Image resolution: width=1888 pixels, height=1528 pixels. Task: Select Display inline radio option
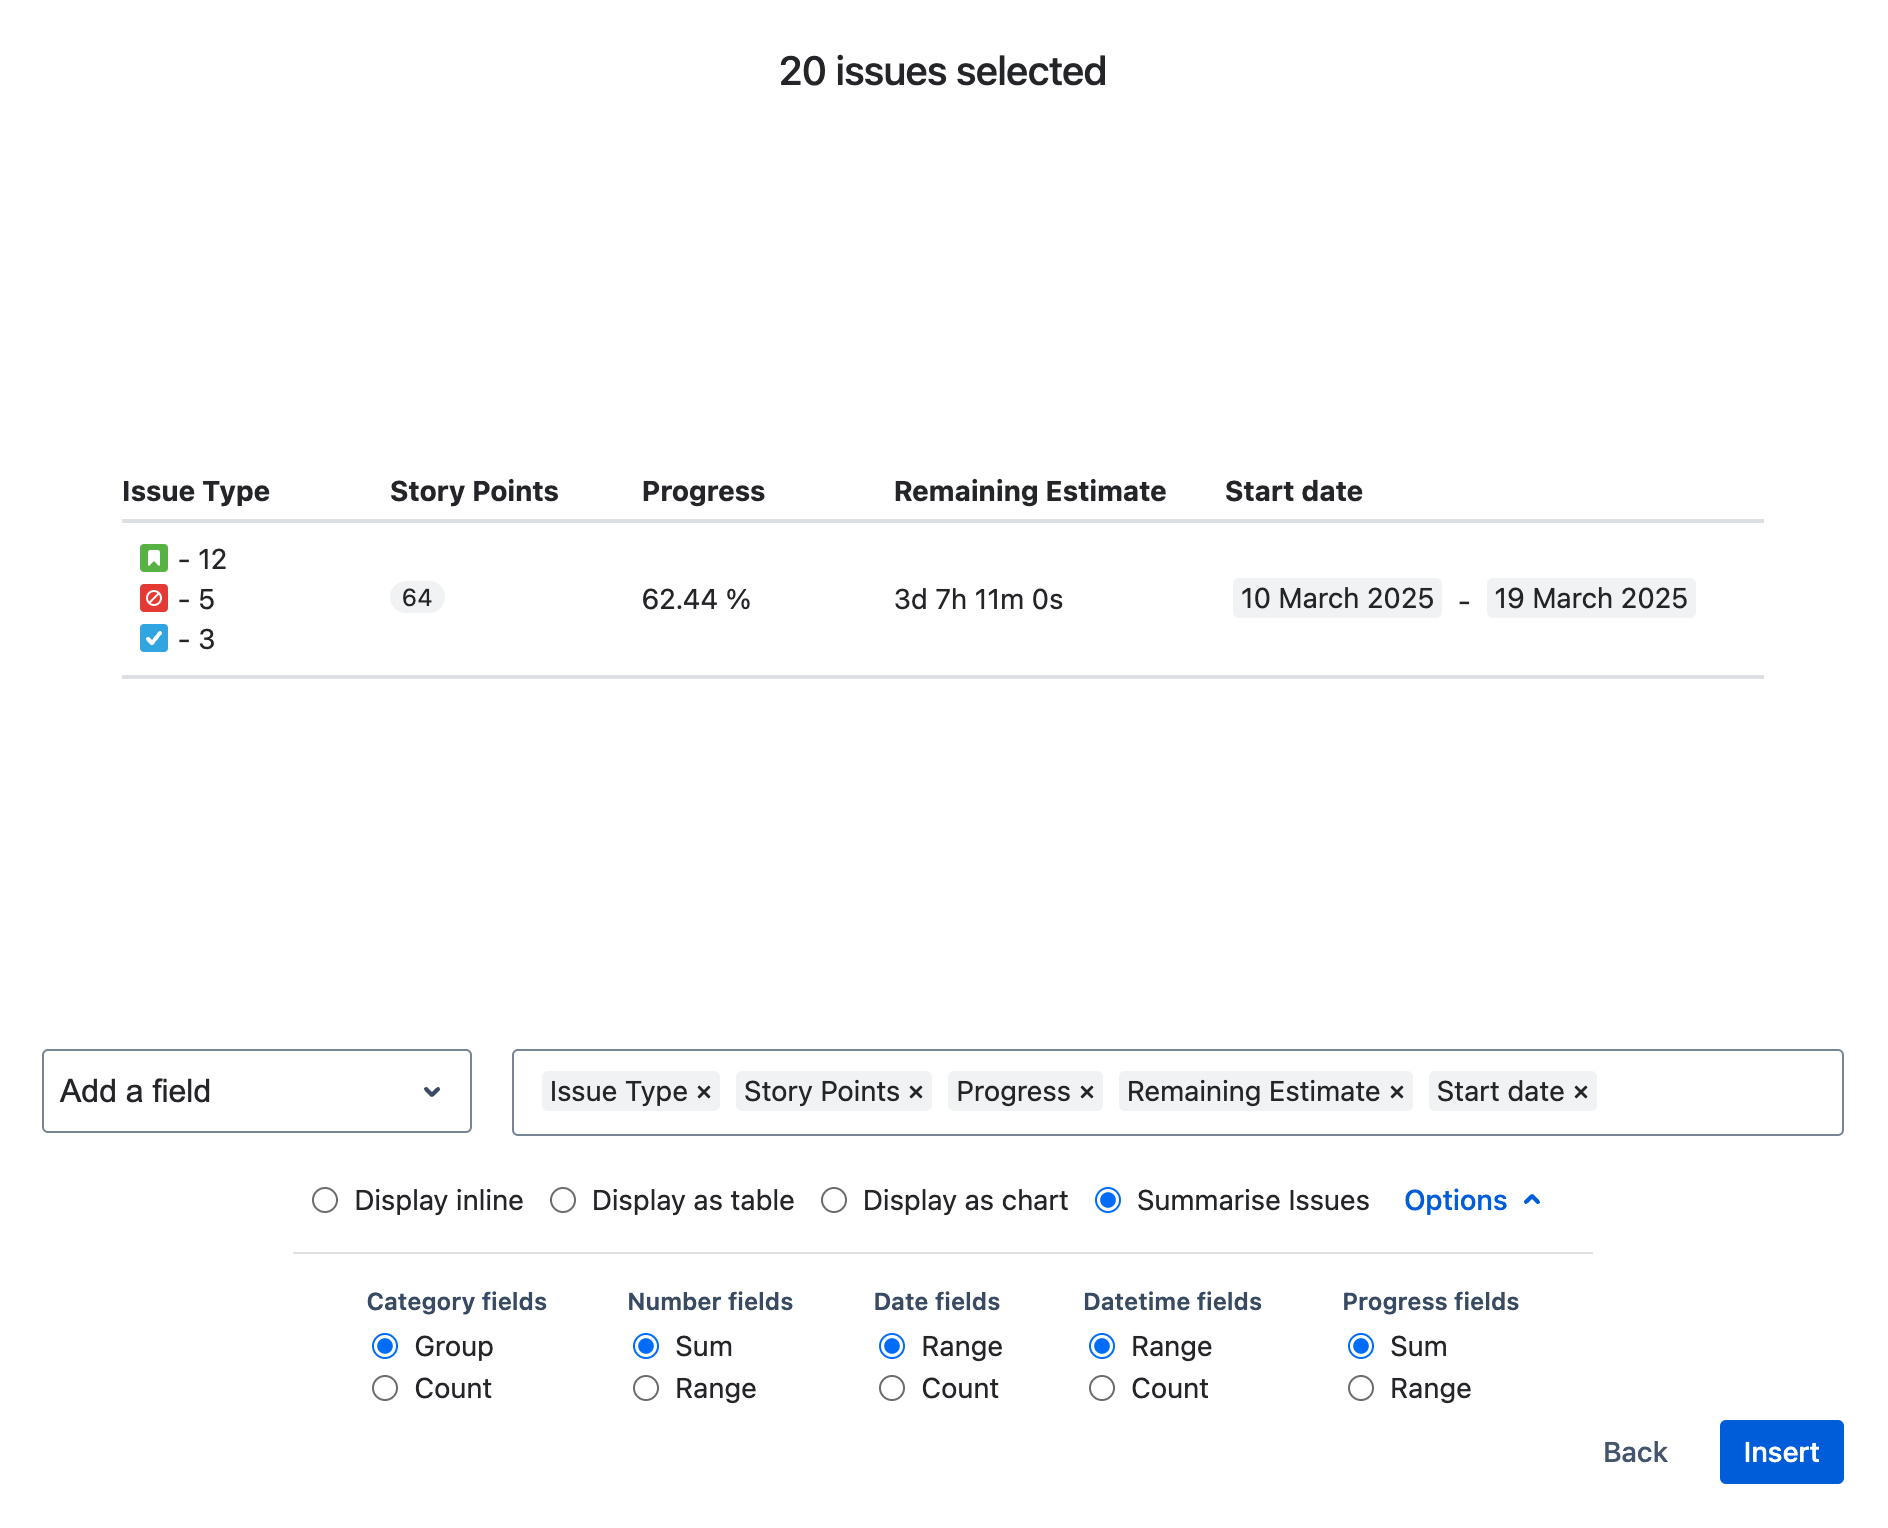tap(325, 1200)
